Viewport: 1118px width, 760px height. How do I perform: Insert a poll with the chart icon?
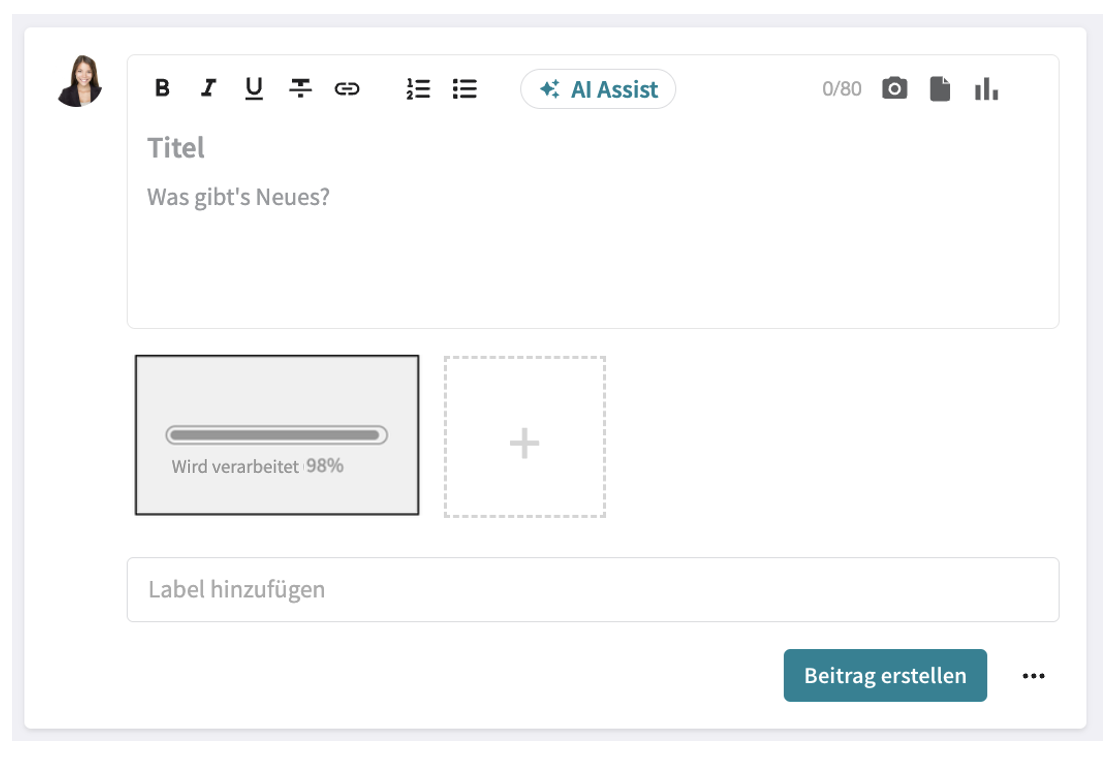tap(987, 88)
